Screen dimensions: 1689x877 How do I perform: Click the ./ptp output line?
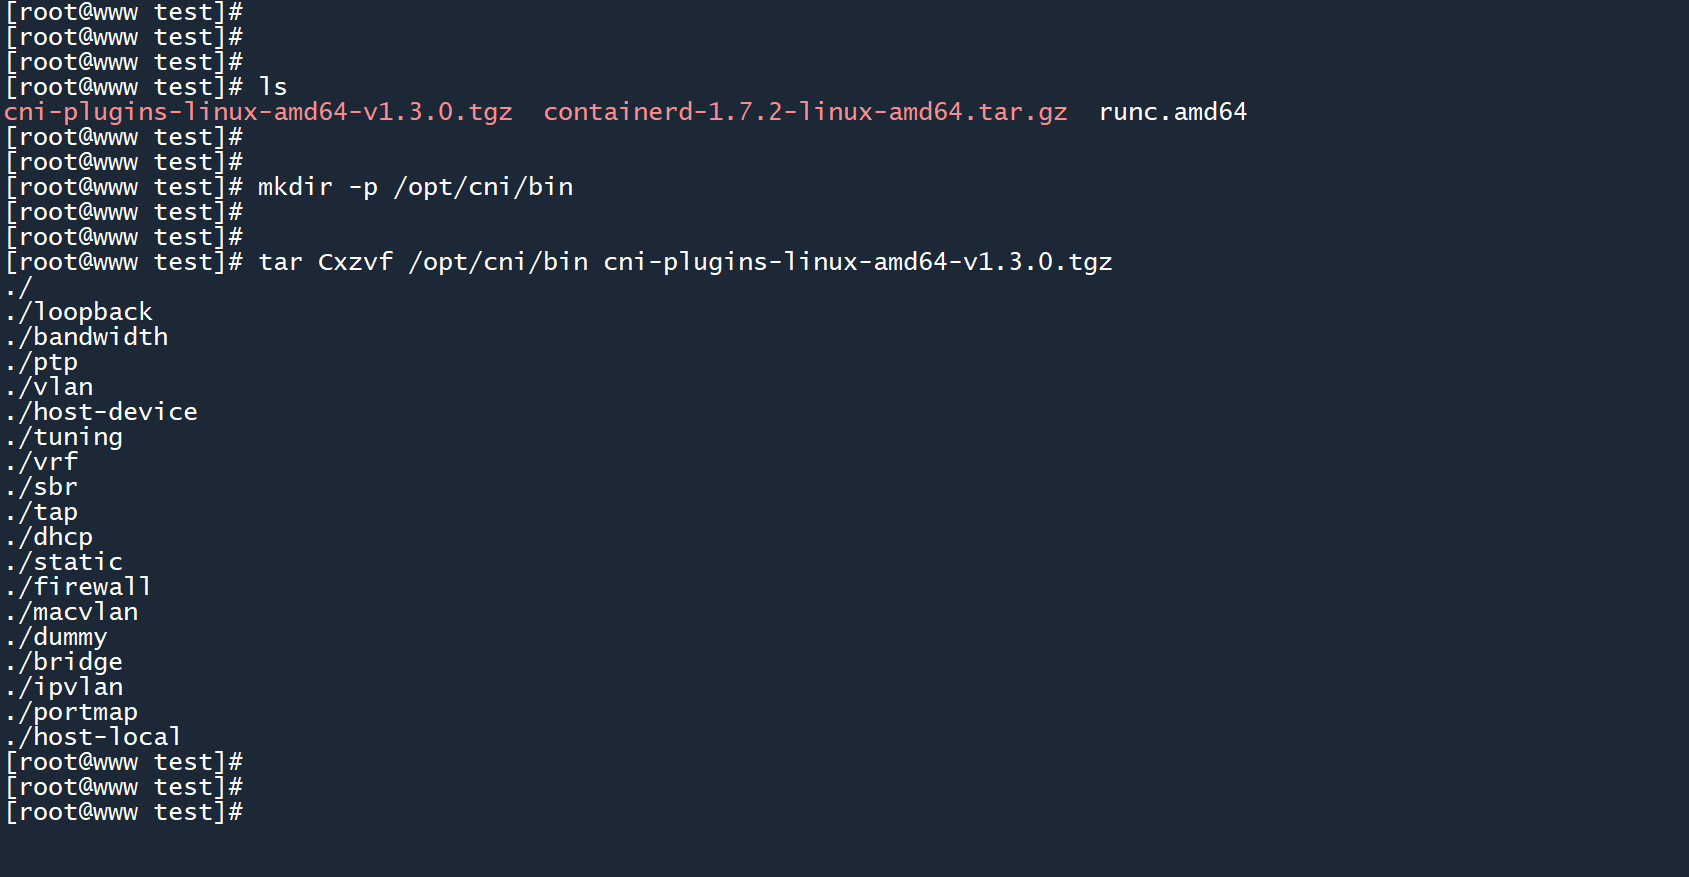point(42,362)
